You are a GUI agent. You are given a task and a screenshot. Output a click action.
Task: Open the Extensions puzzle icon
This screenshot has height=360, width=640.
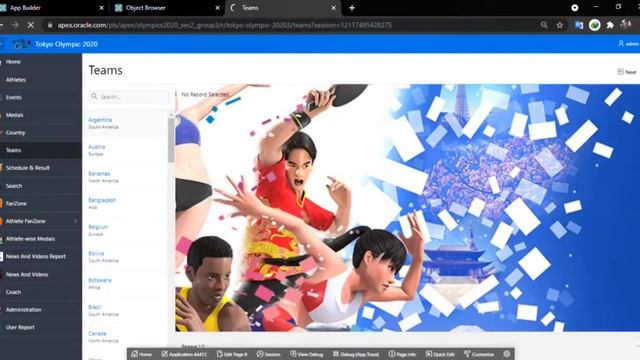610,25
